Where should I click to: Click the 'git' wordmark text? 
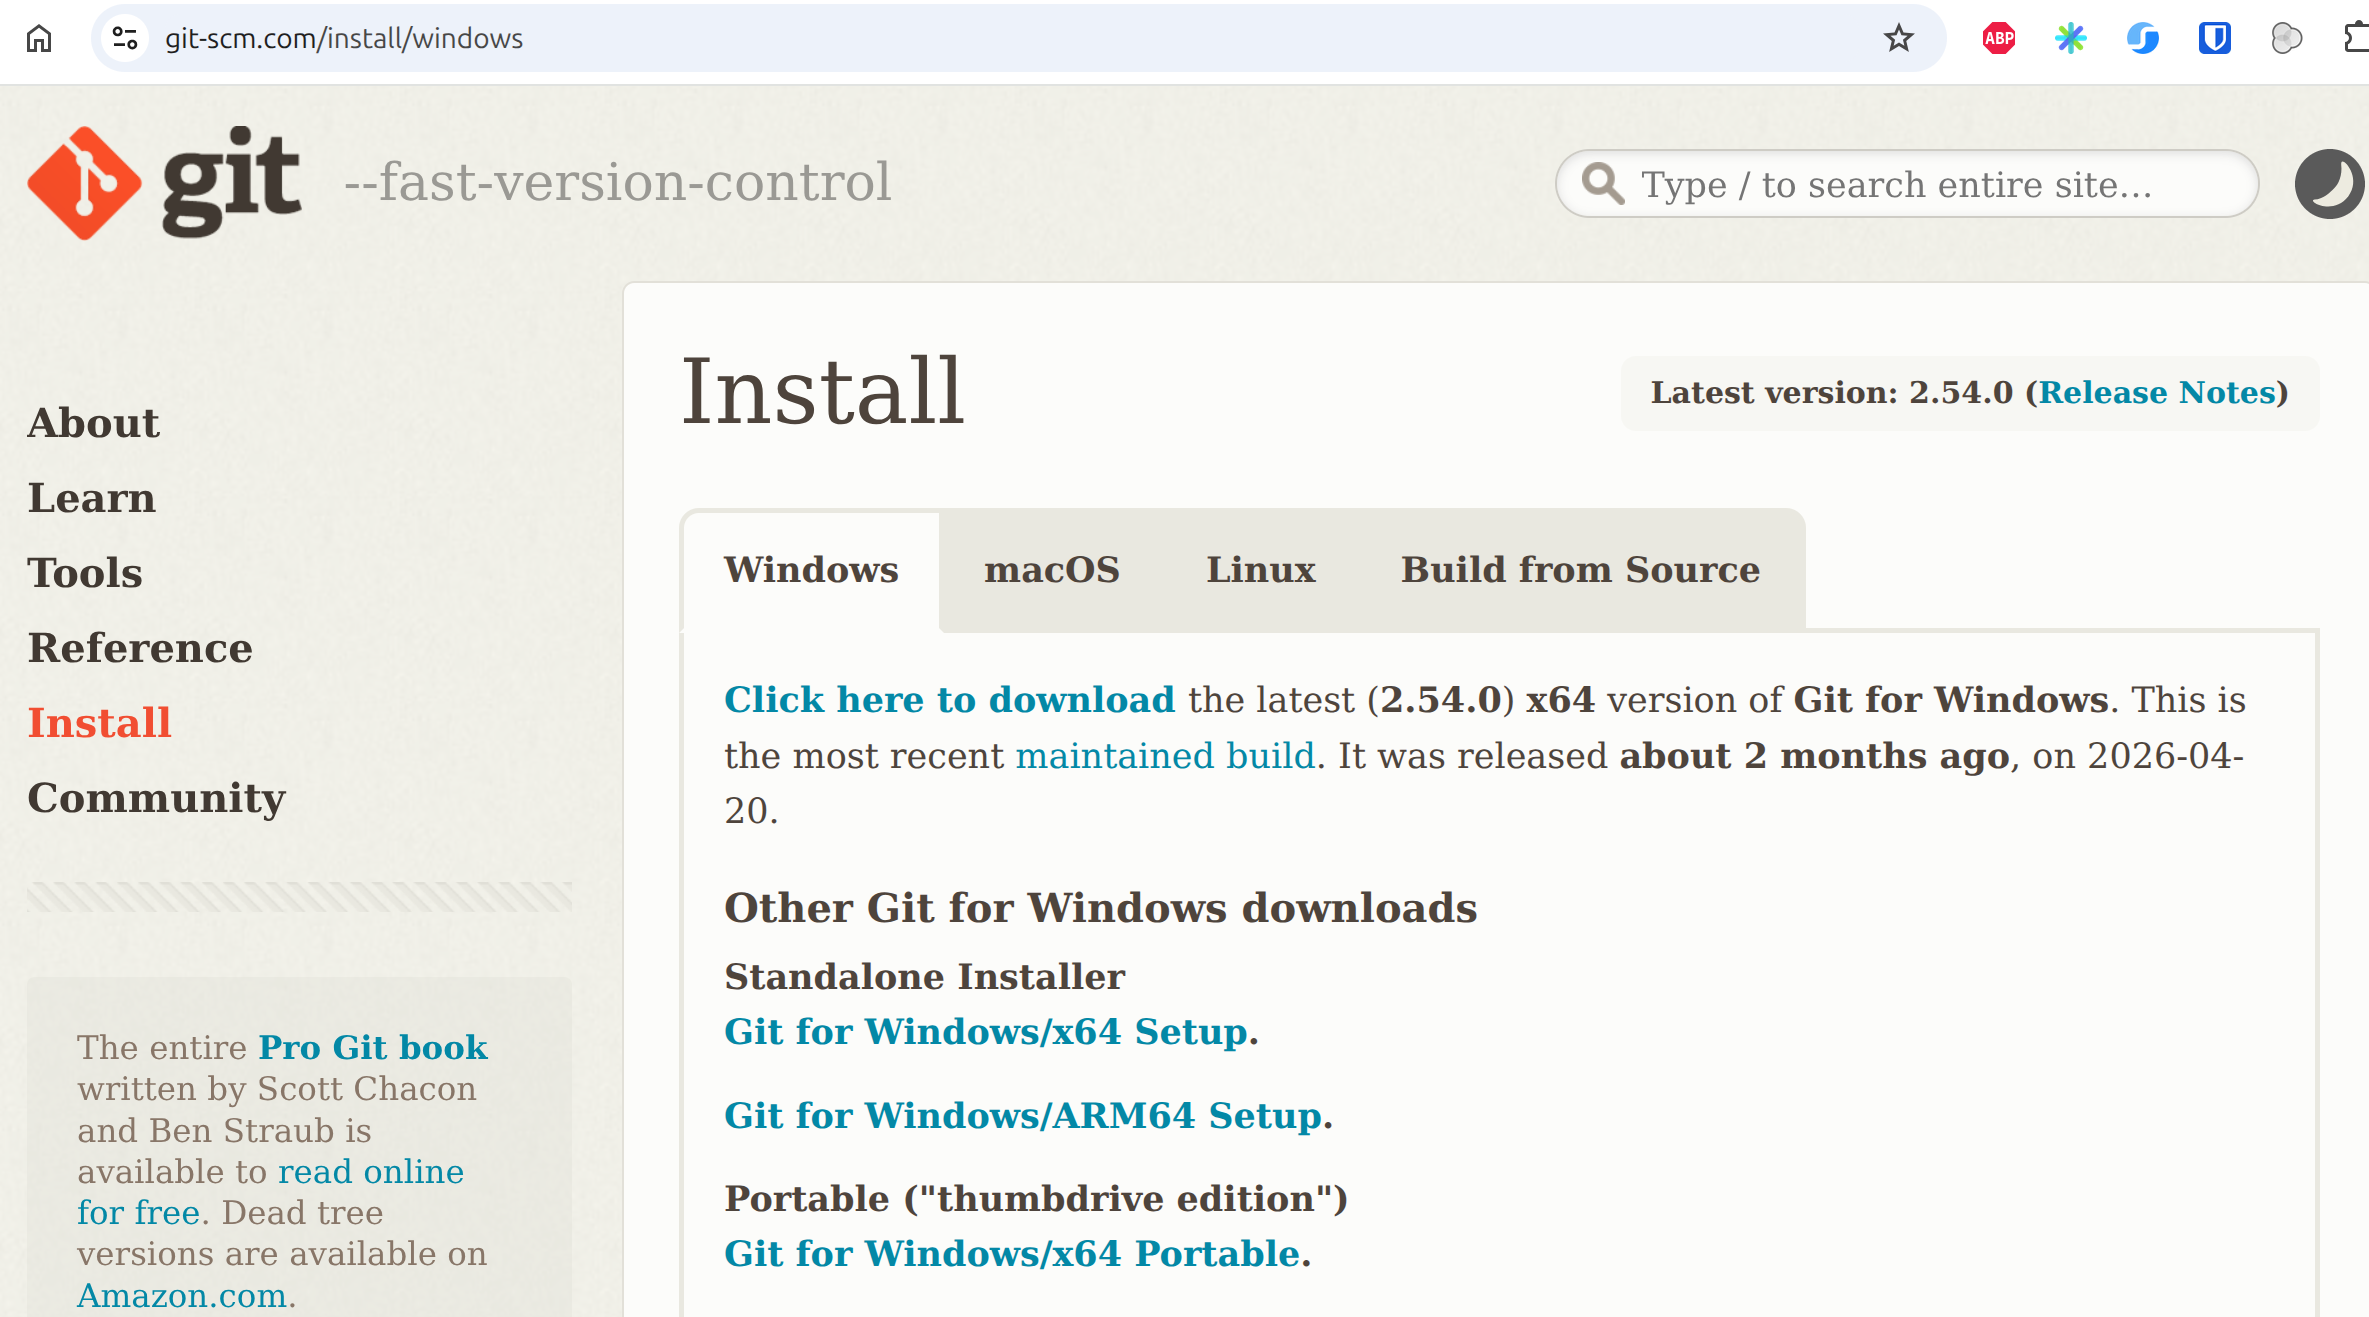[231, 183]
